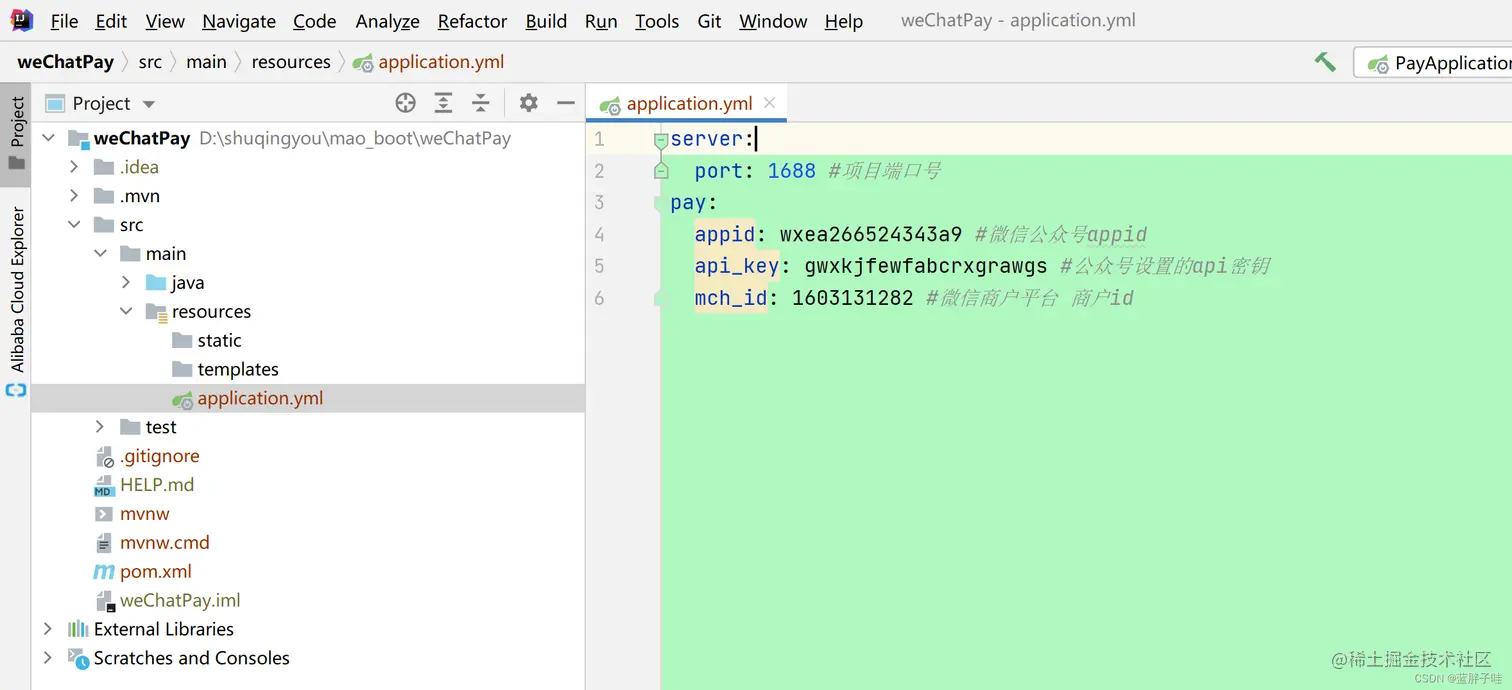Expand the java folder
This screenshot has height=690, width=1512.
coord(126,283)
